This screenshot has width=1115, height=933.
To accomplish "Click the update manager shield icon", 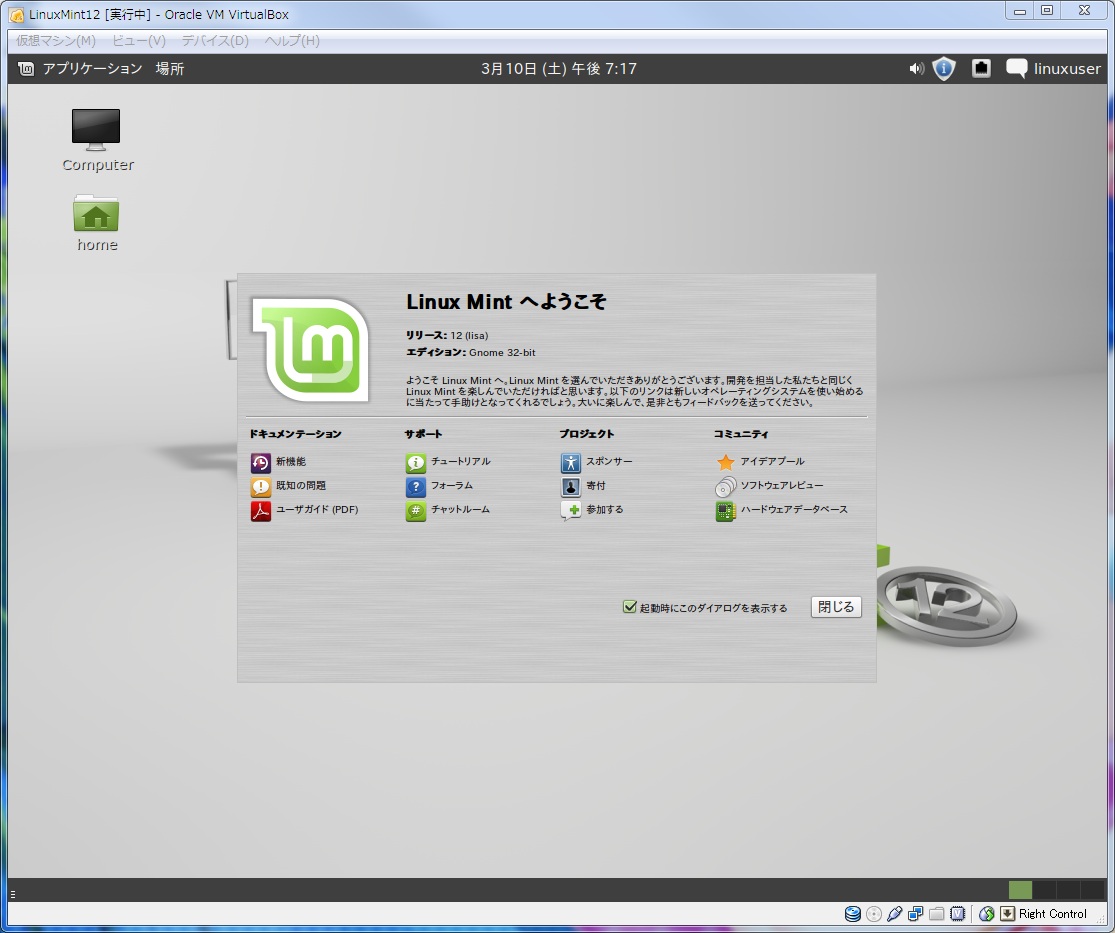I will click(x=944, y=69).
